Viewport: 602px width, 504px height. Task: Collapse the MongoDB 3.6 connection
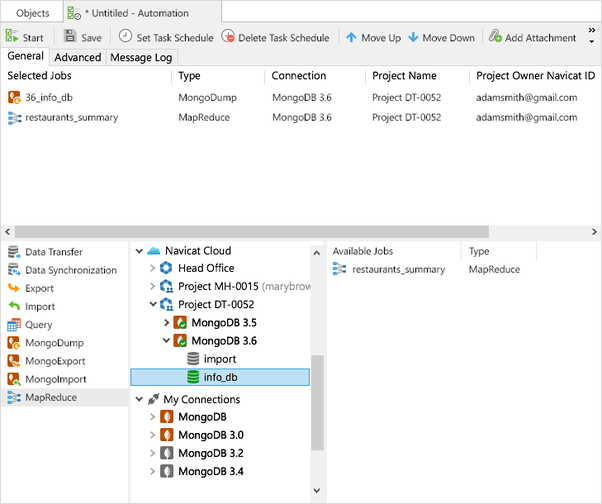pyautogui.click(x=166, y=340)
